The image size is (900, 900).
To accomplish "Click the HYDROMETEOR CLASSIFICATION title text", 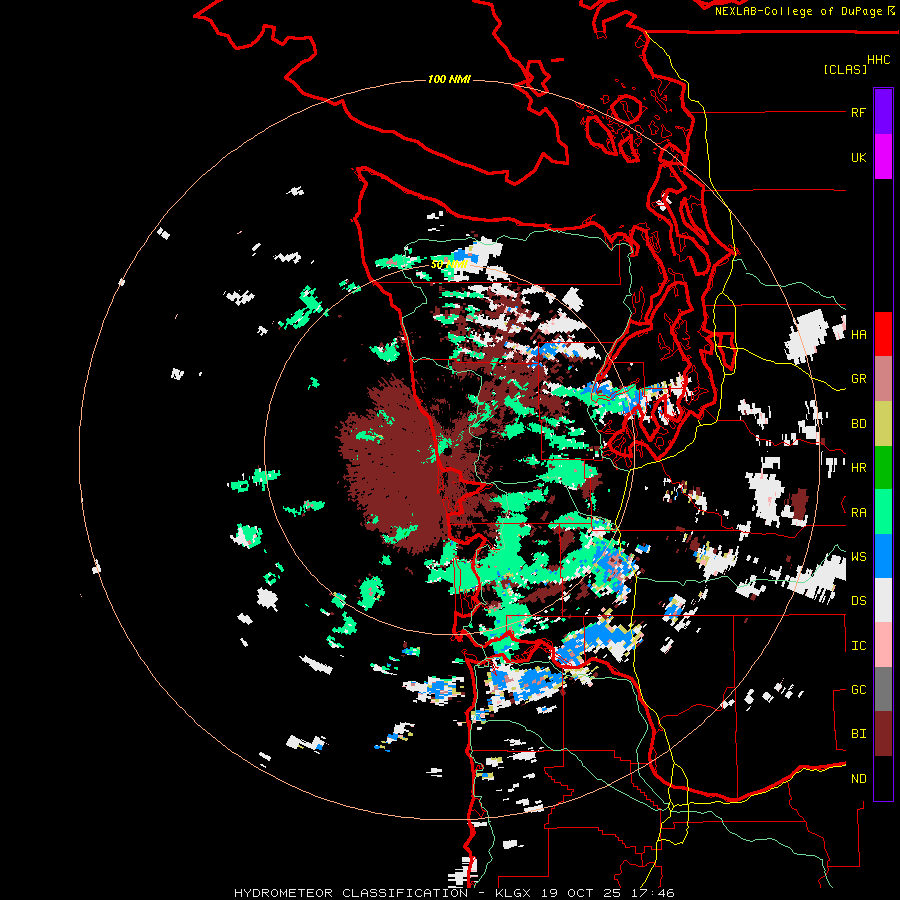I will coord(351,893).
